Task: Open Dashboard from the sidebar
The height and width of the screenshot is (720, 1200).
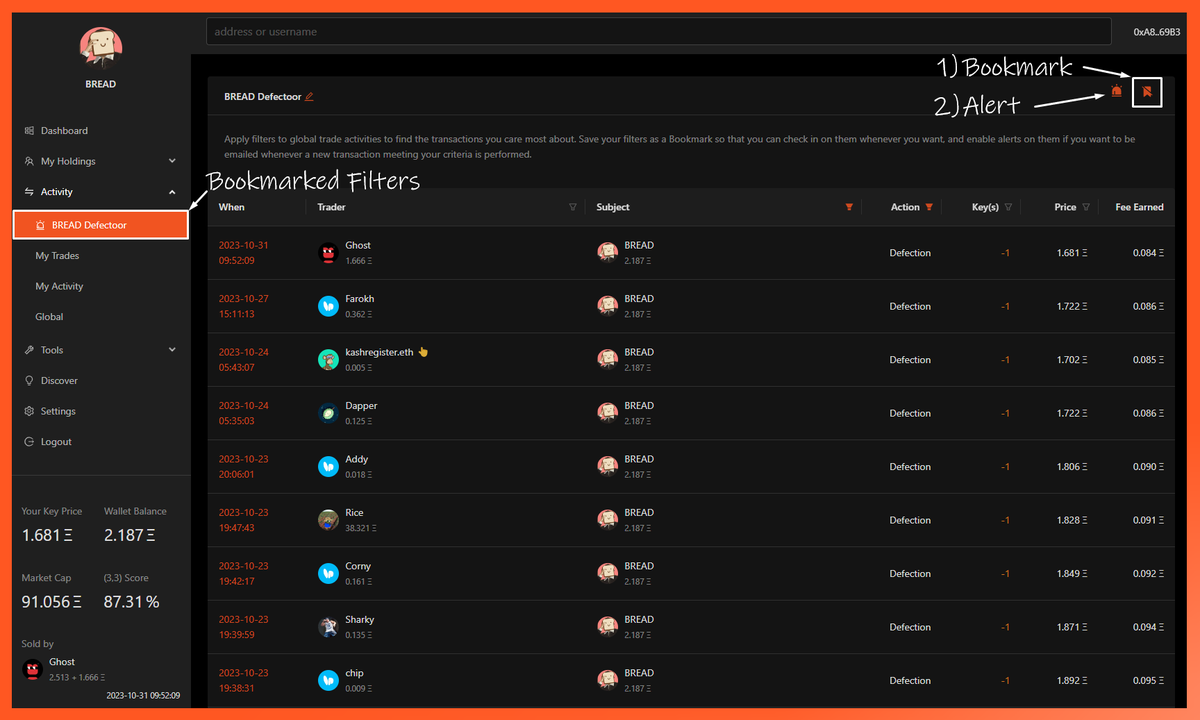Action: 64,131
